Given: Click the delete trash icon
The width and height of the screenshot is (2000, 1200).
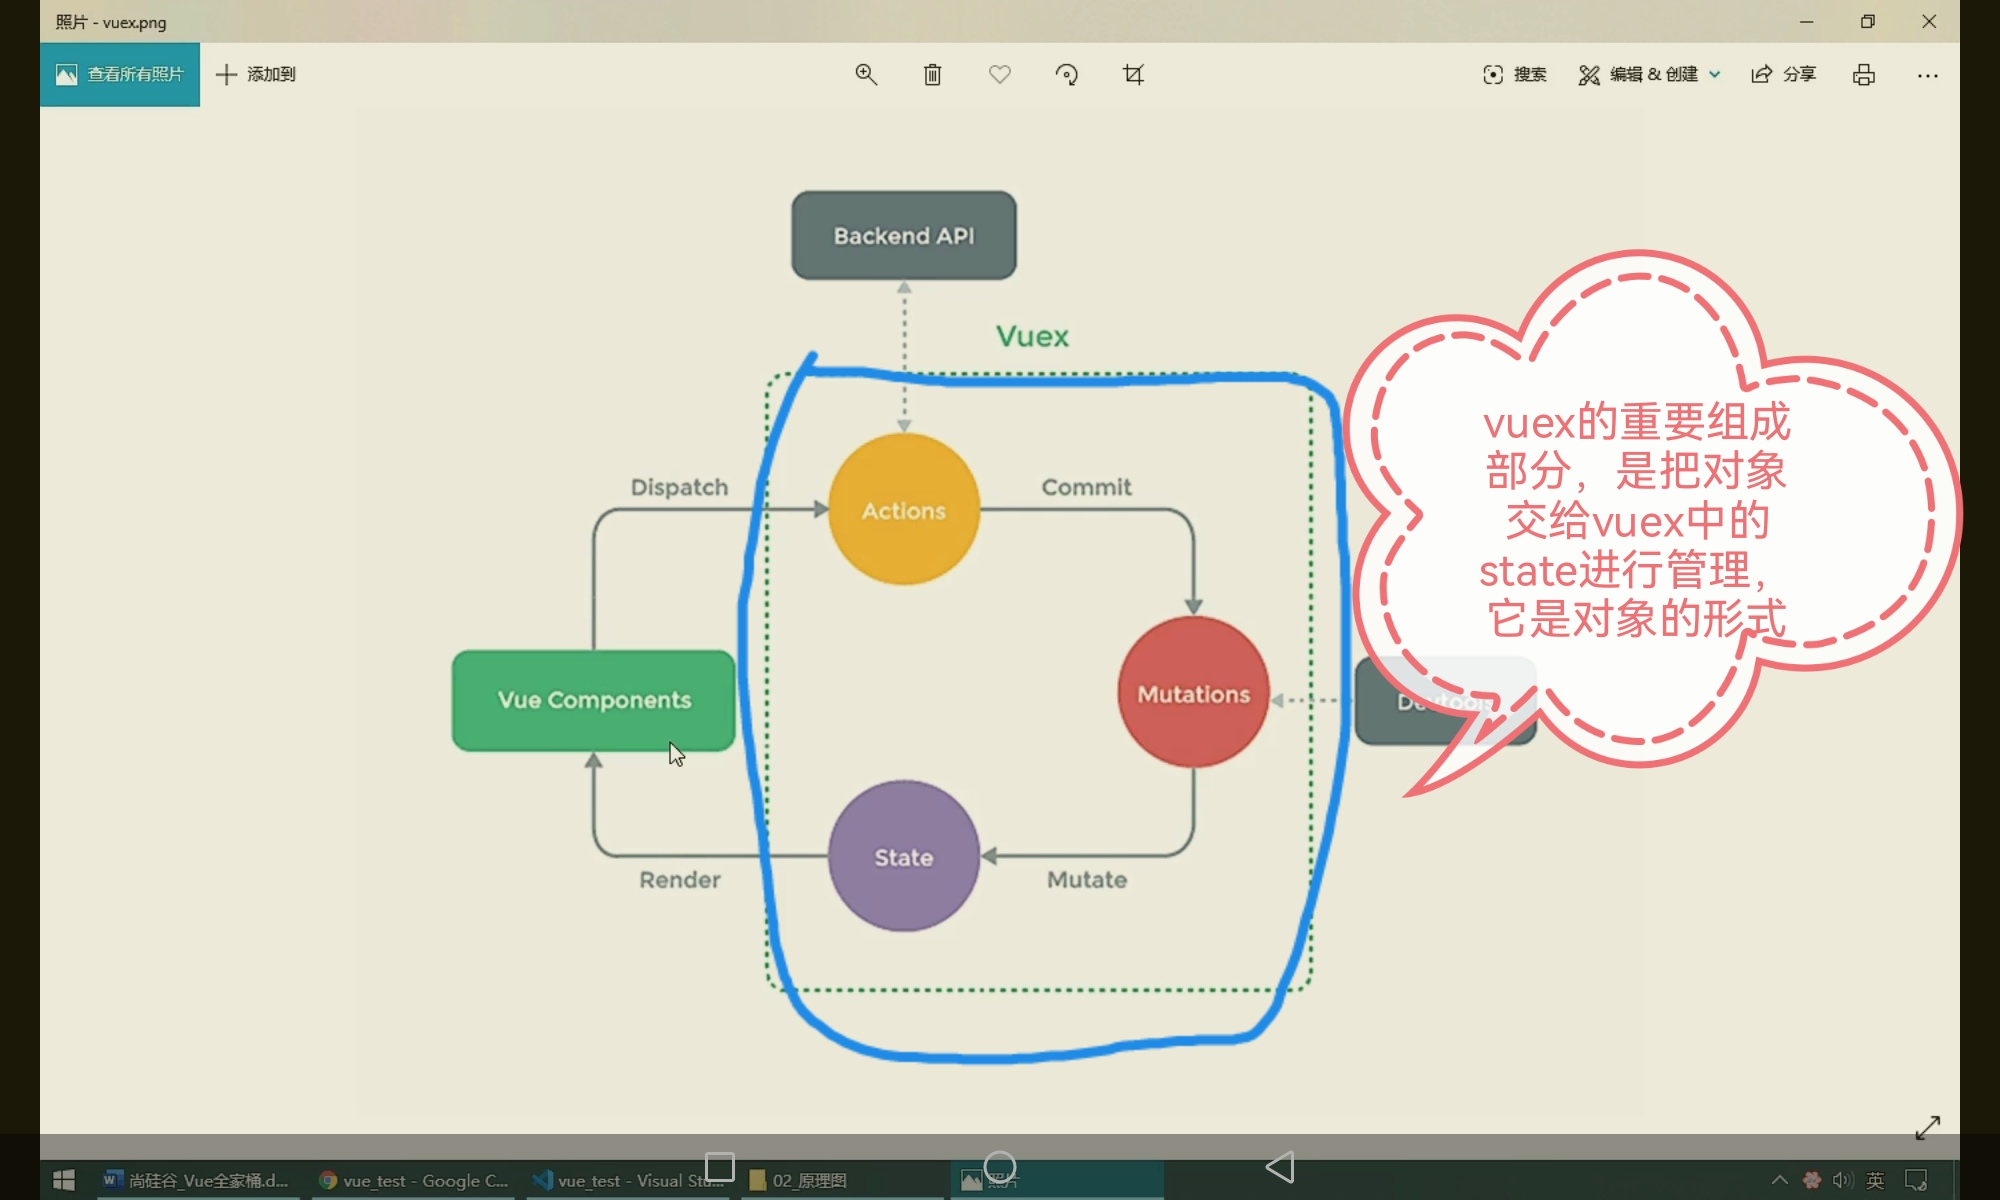Looking at the screenshot, I should click(x=932, y=75).
